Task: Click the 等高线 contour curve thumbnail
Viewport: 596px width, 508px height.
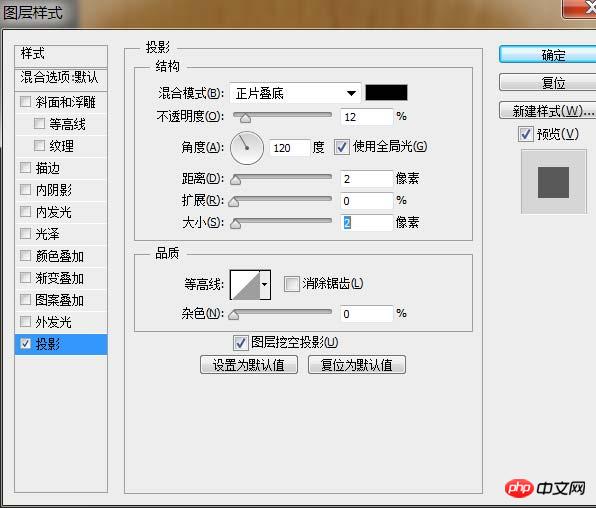Action: [x=245, y=284]
